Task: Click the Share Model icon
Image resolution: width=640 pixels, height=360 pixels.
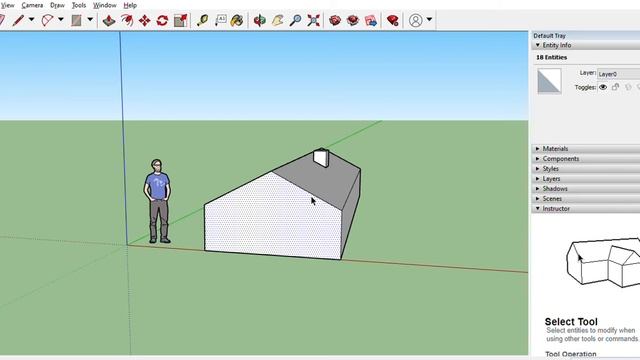Action: 353,20
